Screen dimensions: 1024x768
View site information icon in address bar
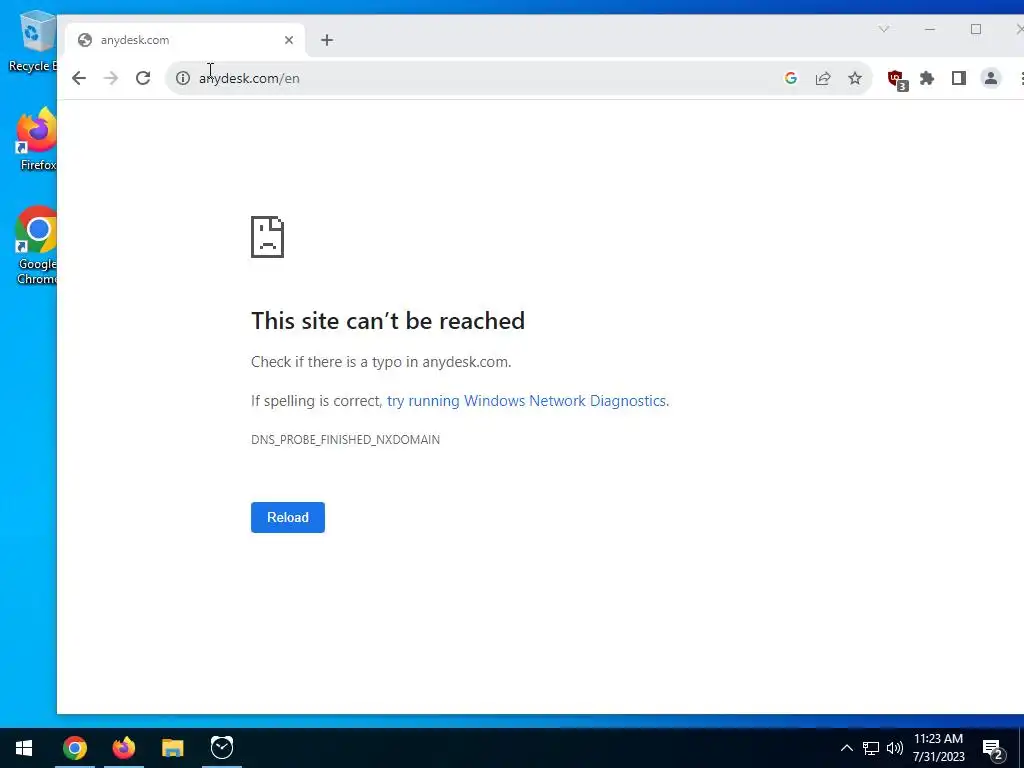(x=183, y=78)
